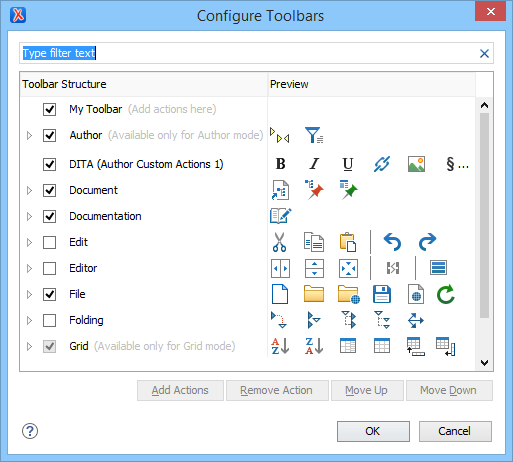Screen dimensions: 513x462
Task: Click the Underline icon in DITA preview
Action: click(x=348, y=164)
